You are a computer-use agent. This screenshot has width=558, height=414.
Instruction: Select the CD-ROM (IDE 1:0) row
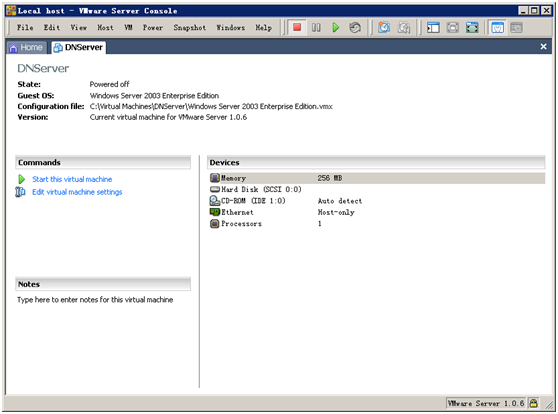point(377,201)
